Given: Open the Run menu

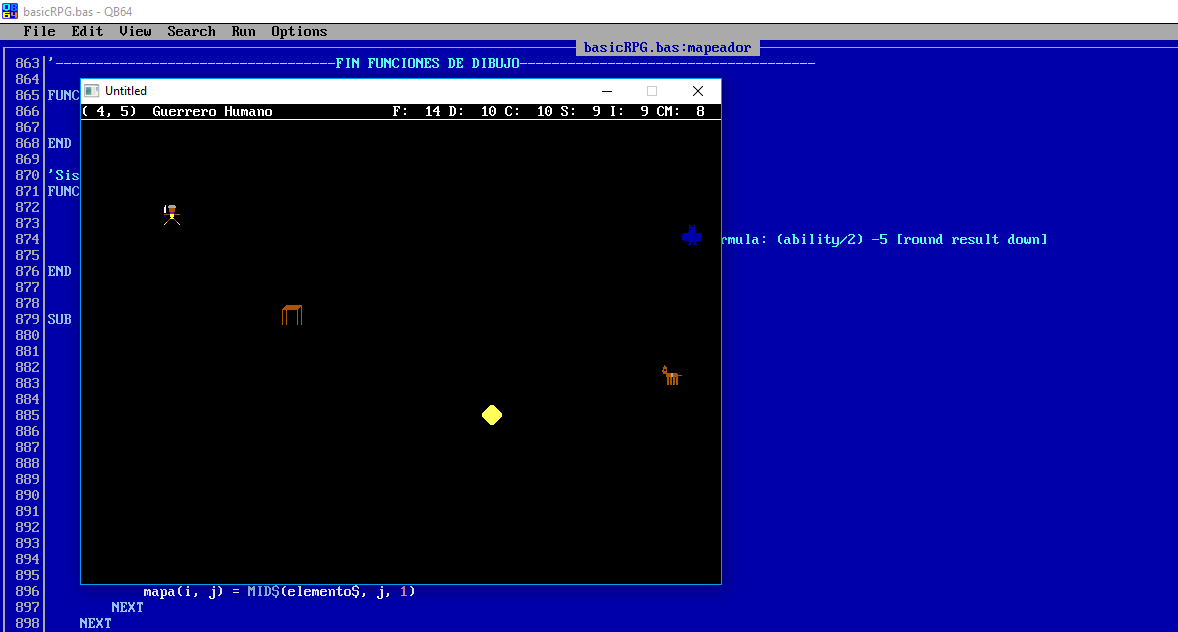Looking at the screenshot, I should tap(243, 31).
